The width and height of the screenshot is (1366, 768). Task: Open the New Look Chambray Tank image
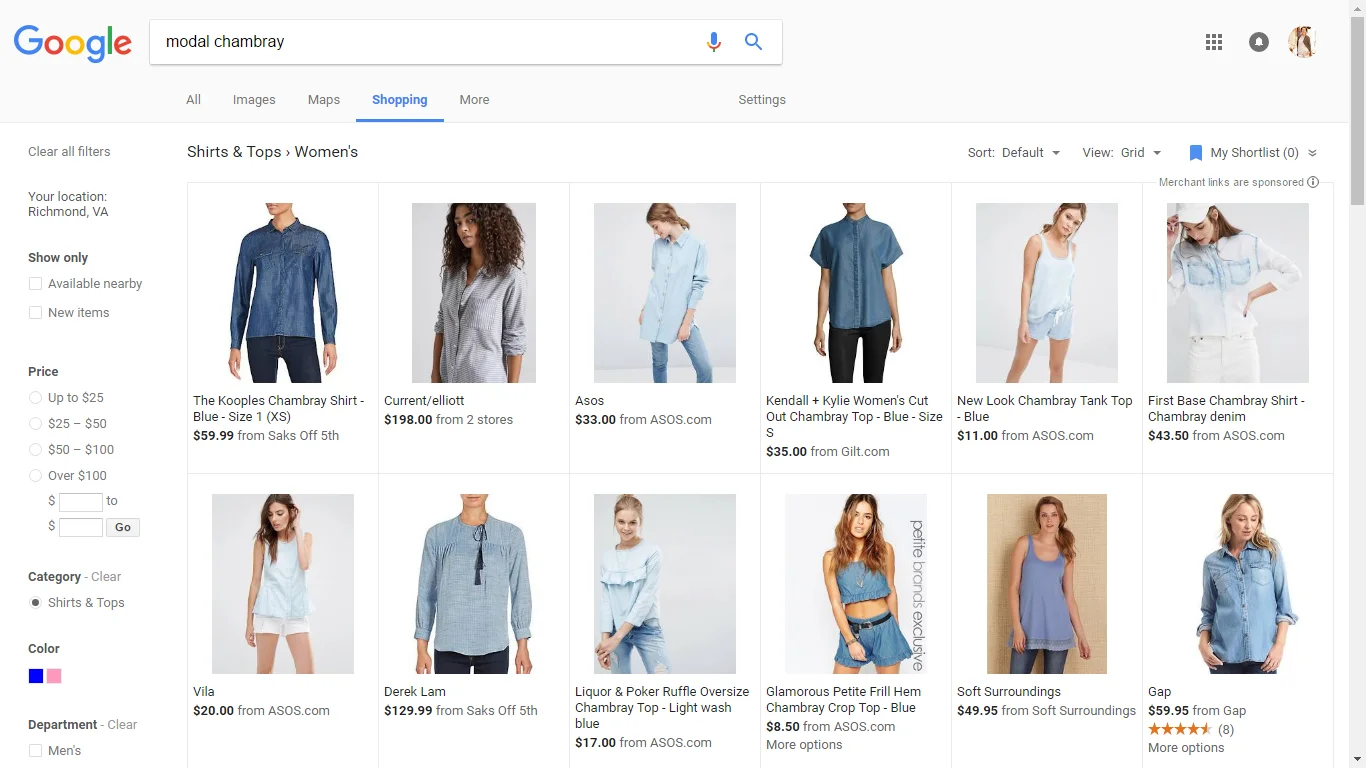[1047, 293]
